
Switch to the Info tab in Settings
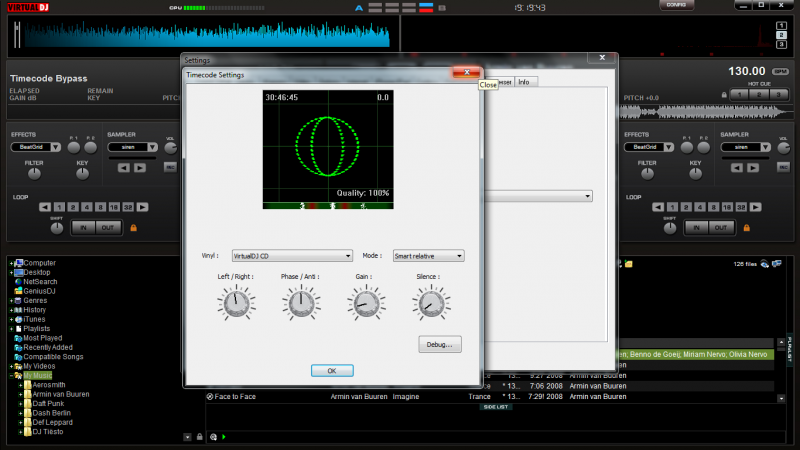click(x=523, y=82)
